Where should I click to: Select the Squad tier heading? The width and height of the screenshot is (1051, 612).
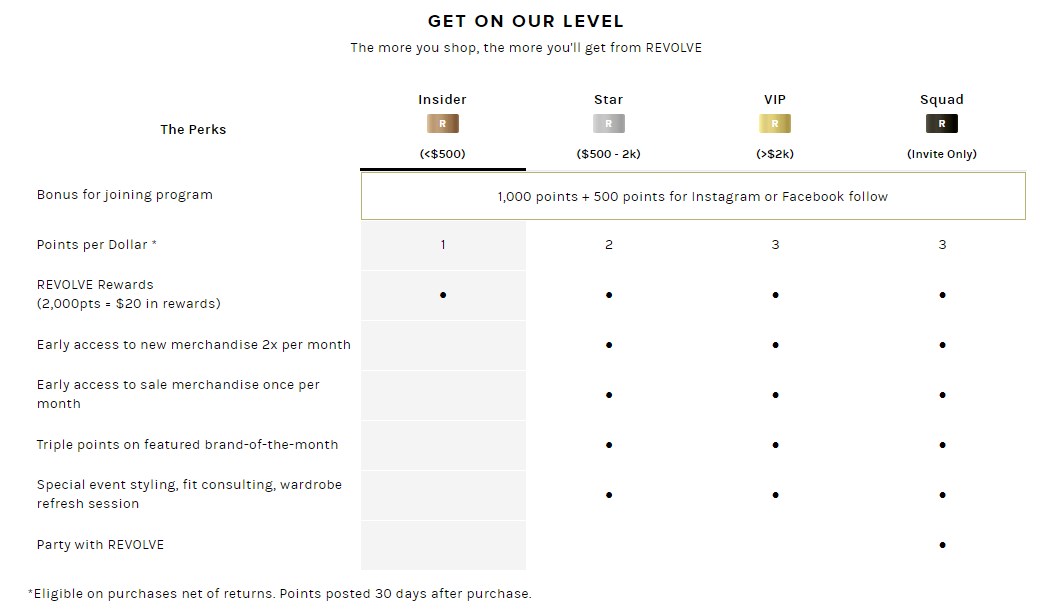tap(942, 100)
